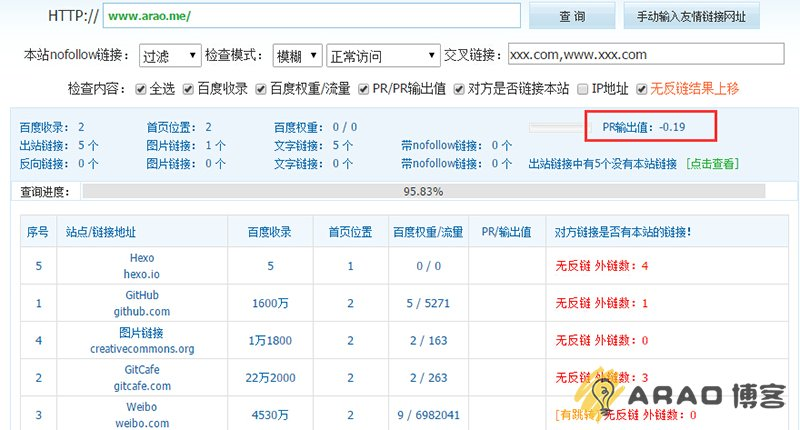
Task: Open the gitcafe.com address link
Action: pyautogui.click(x=142, y=386)
